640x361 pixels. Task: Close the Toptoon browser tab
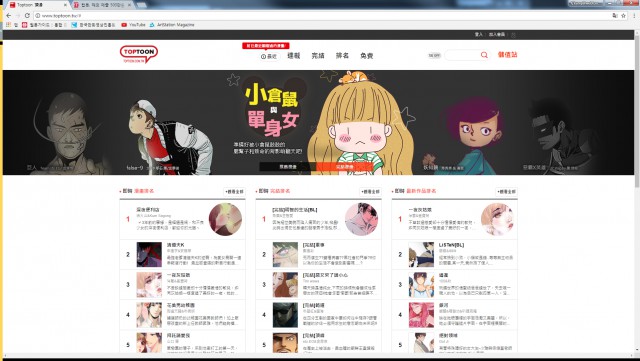click(x=65, y=5)
